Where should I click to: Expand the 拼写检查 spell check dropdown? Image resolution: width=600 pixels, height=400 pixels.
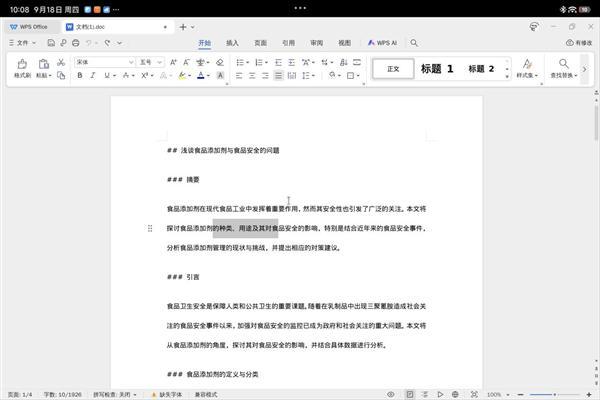(117, 394)
